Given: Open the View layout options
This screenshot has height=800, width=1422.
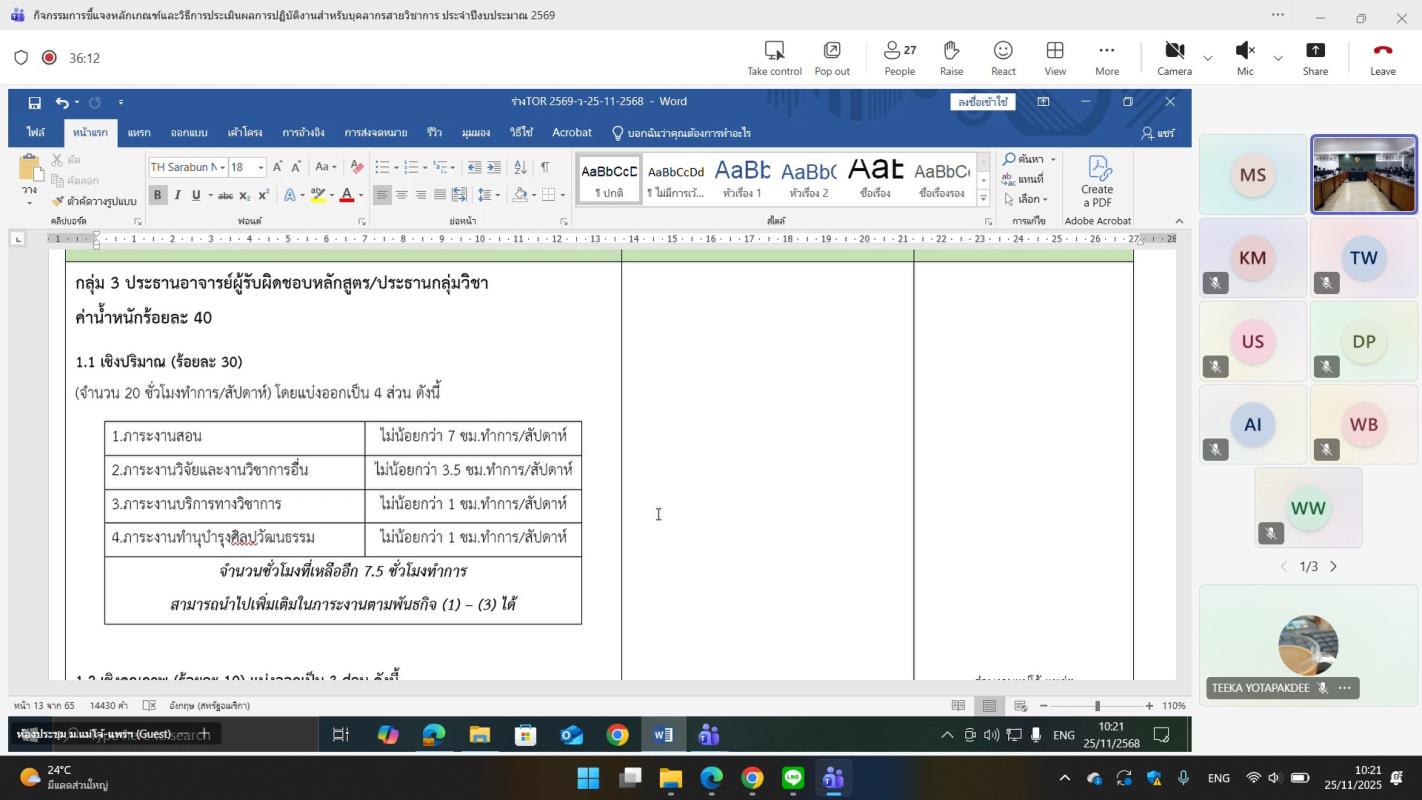Looking at the screenshot, I should [1055, 58].
